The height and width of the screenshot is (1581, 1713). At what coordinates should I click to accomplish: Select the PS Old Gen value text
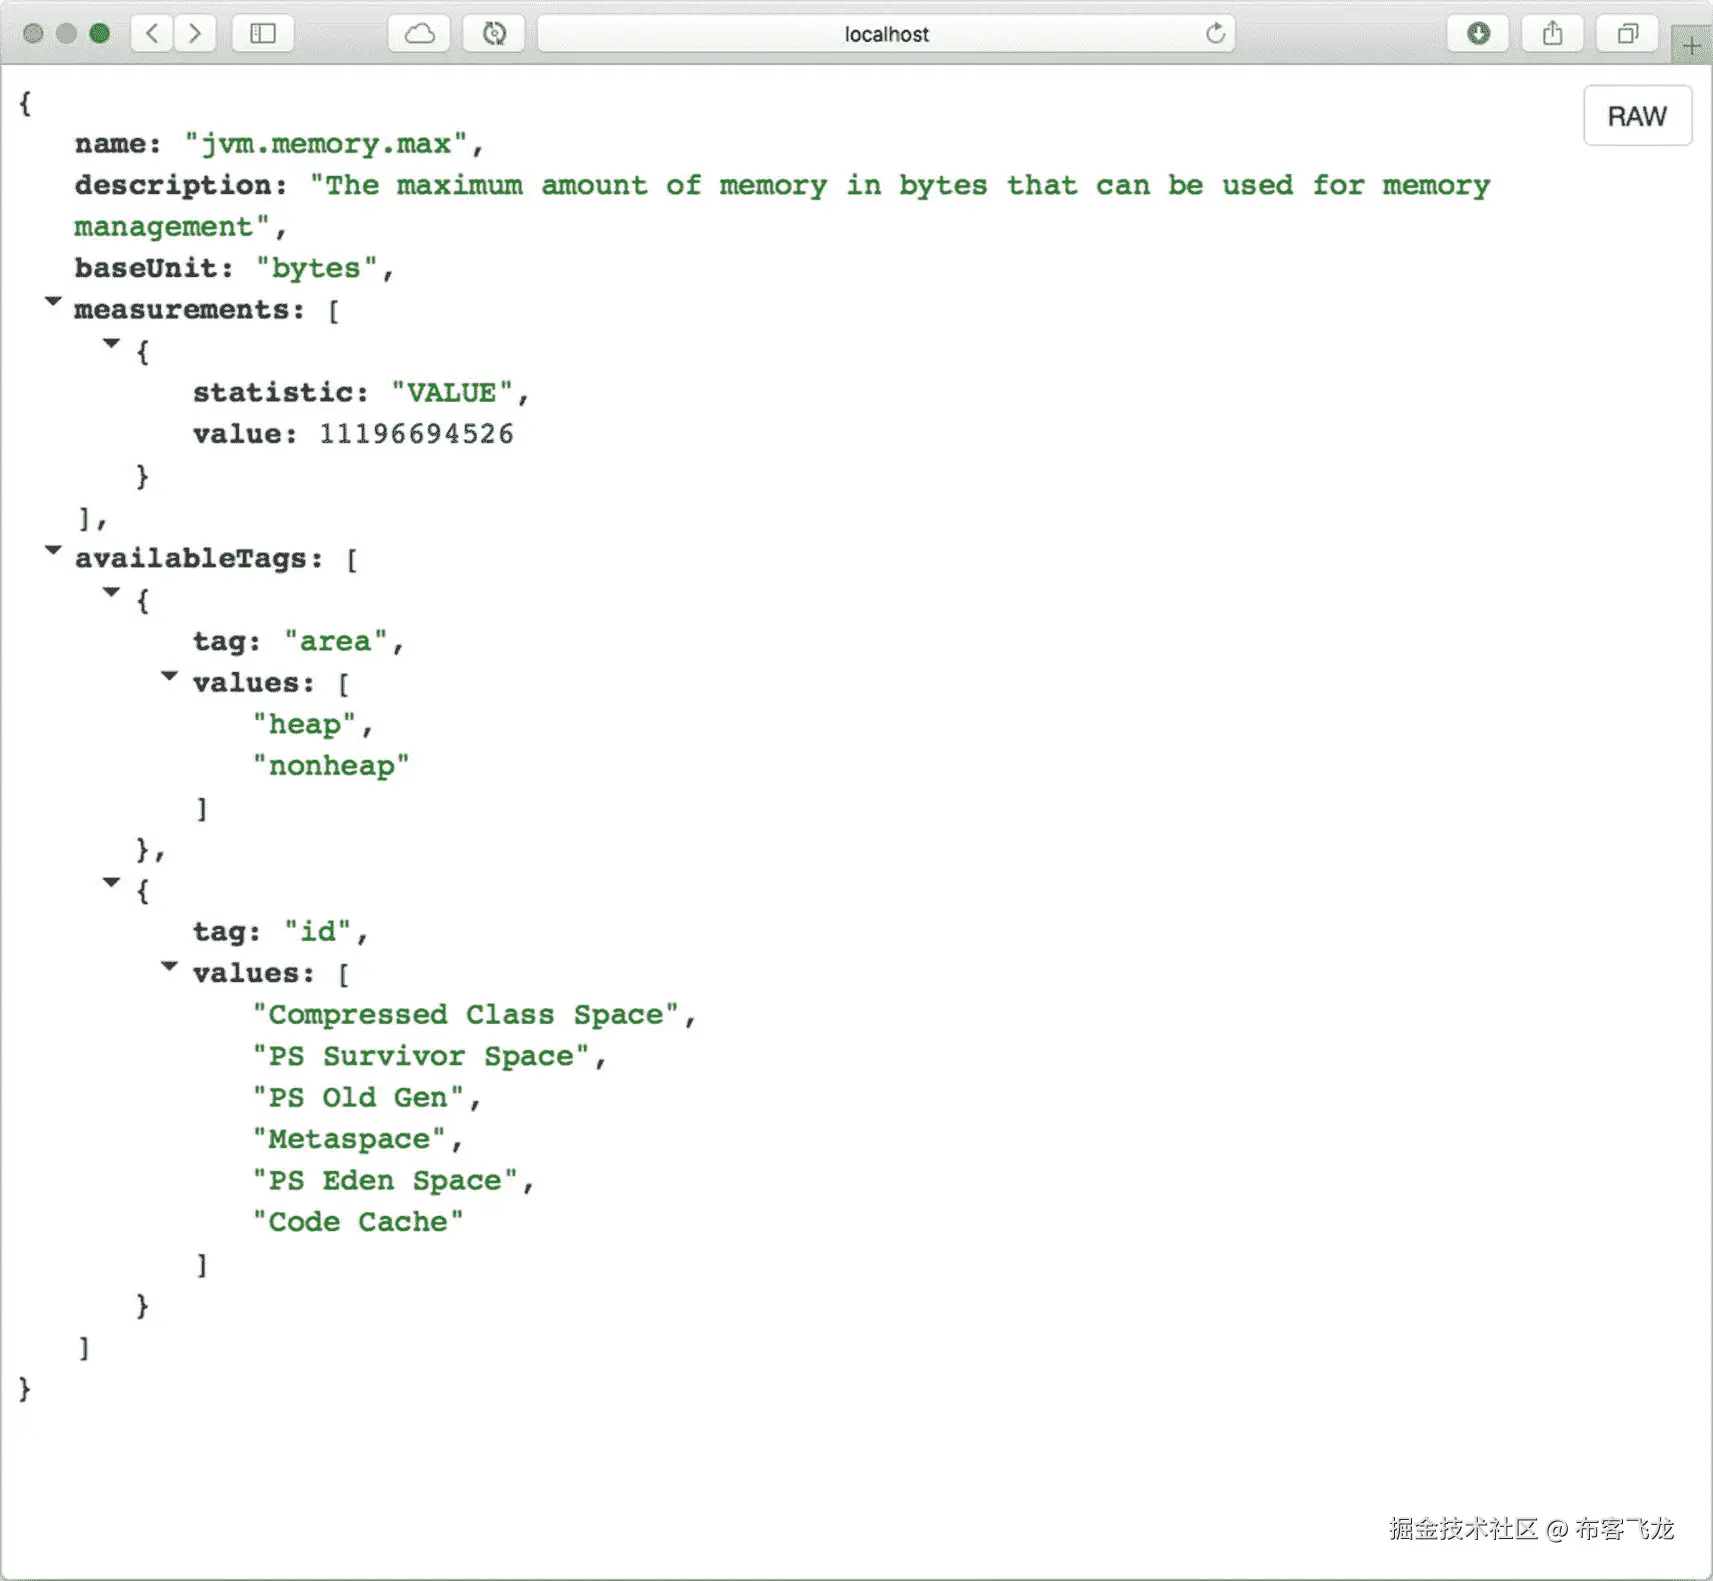(365, 1097)
